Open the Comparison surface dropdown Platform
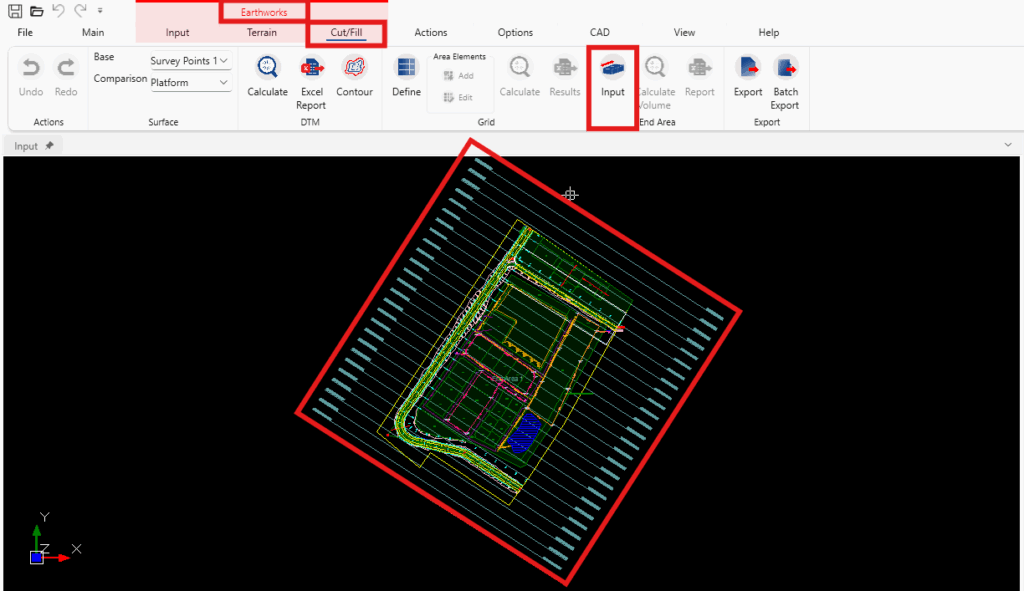This screenshot has height=591, width=1024. (190, 82)
